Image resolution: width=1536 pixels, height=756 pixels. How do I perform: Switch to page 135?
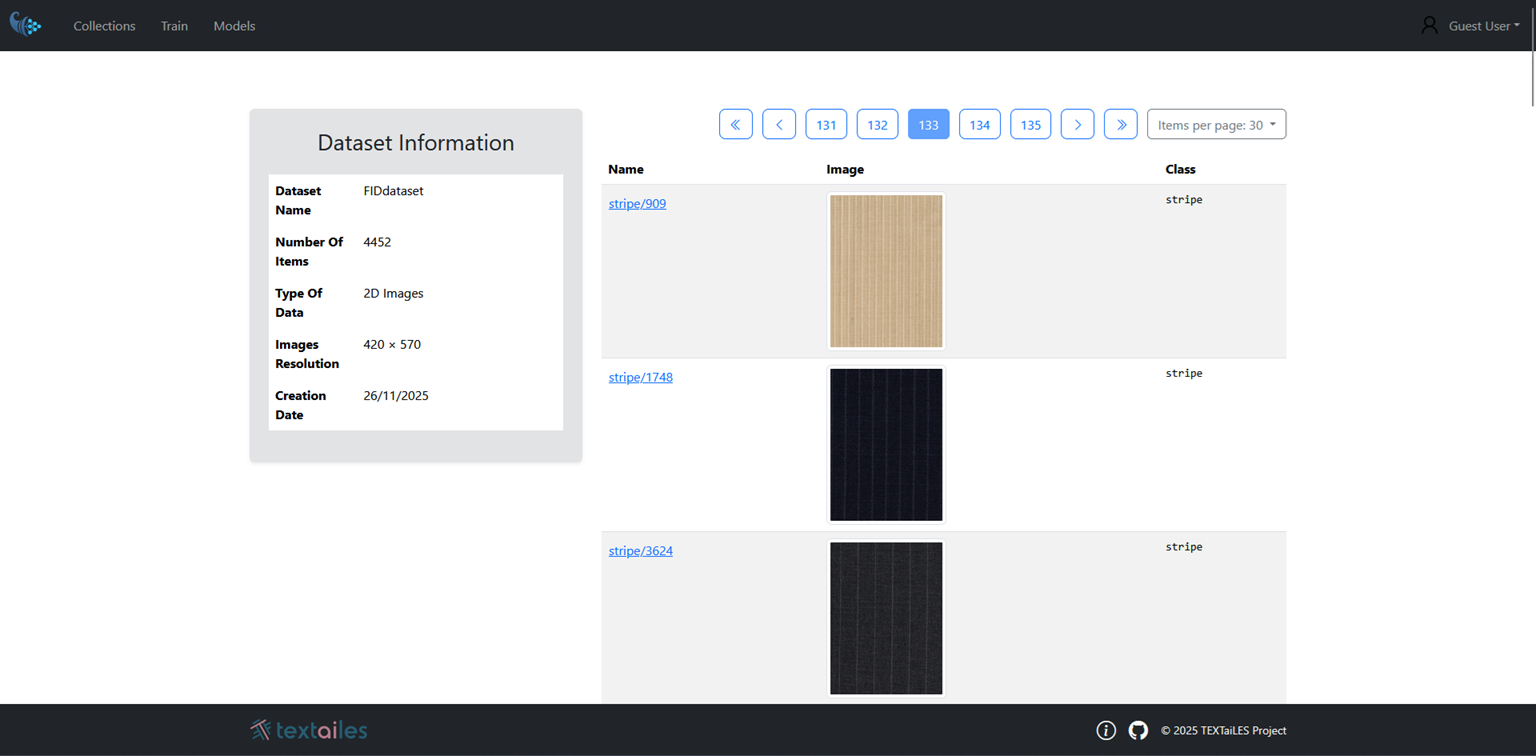tap(1030, 124)
